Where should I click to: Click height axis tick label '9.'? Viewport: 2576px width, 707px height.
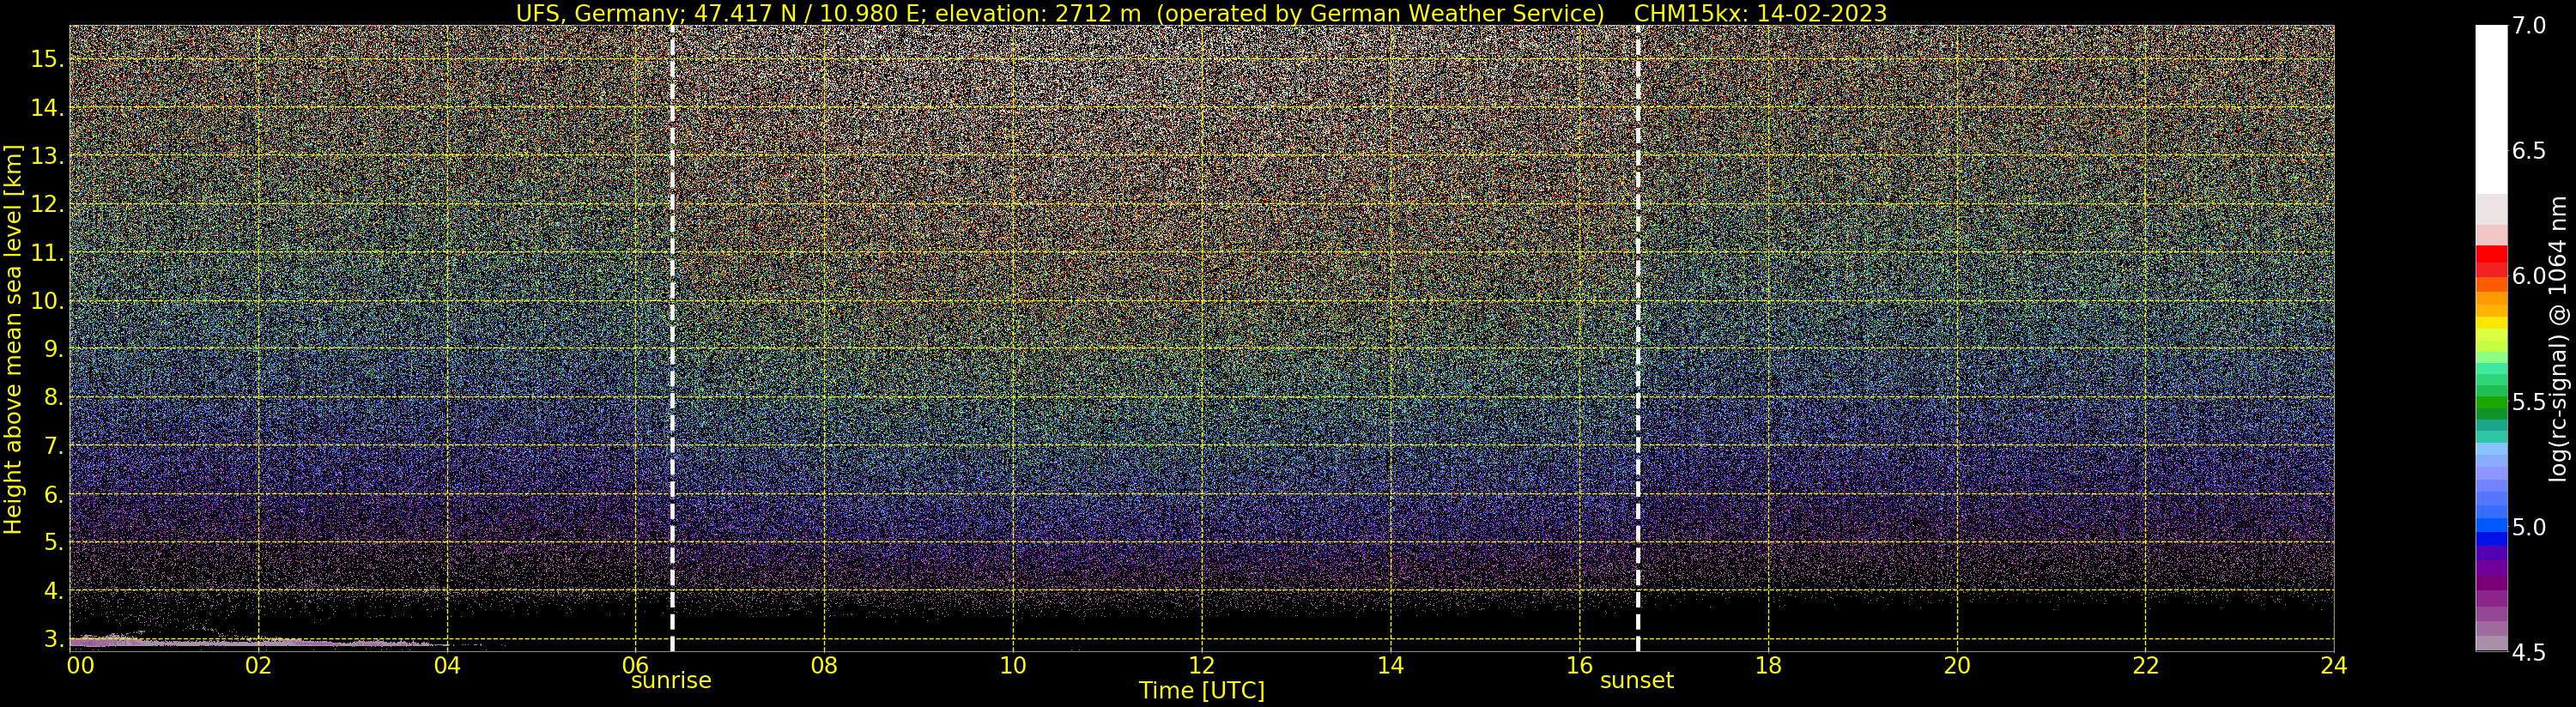tap(52, 349)
